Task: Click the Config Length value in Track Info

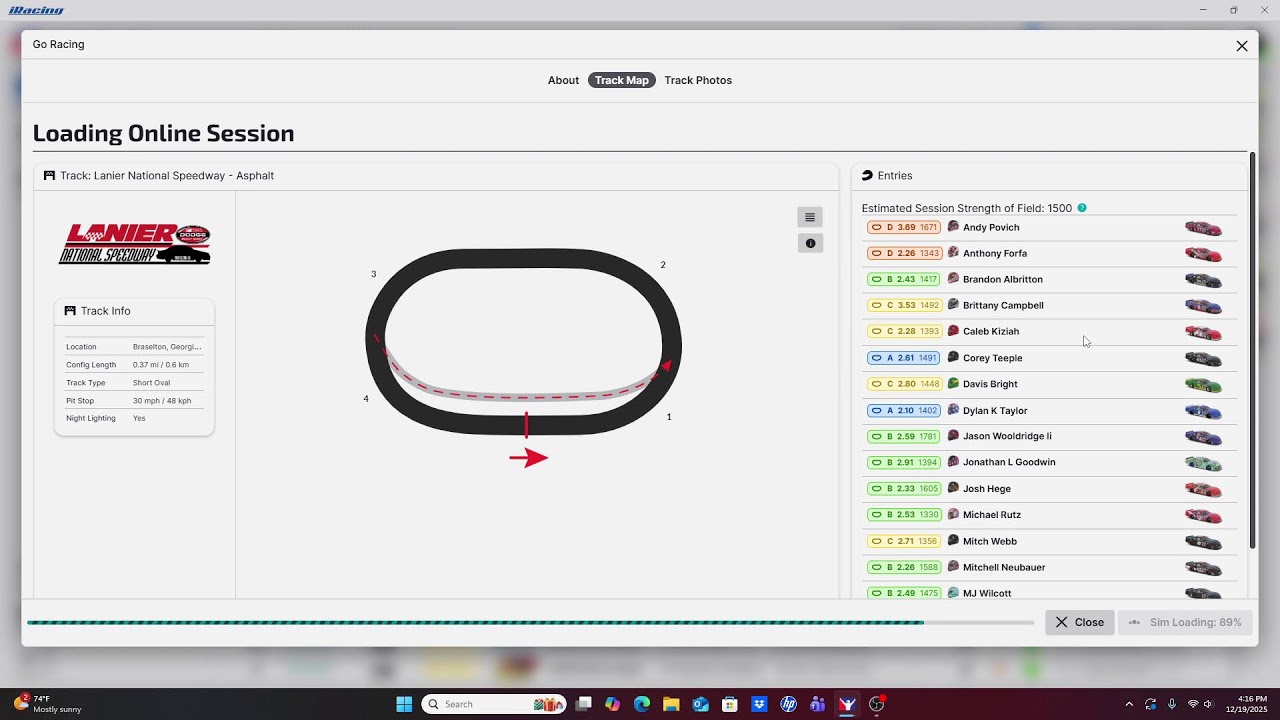Action: (x=161, y=365)
